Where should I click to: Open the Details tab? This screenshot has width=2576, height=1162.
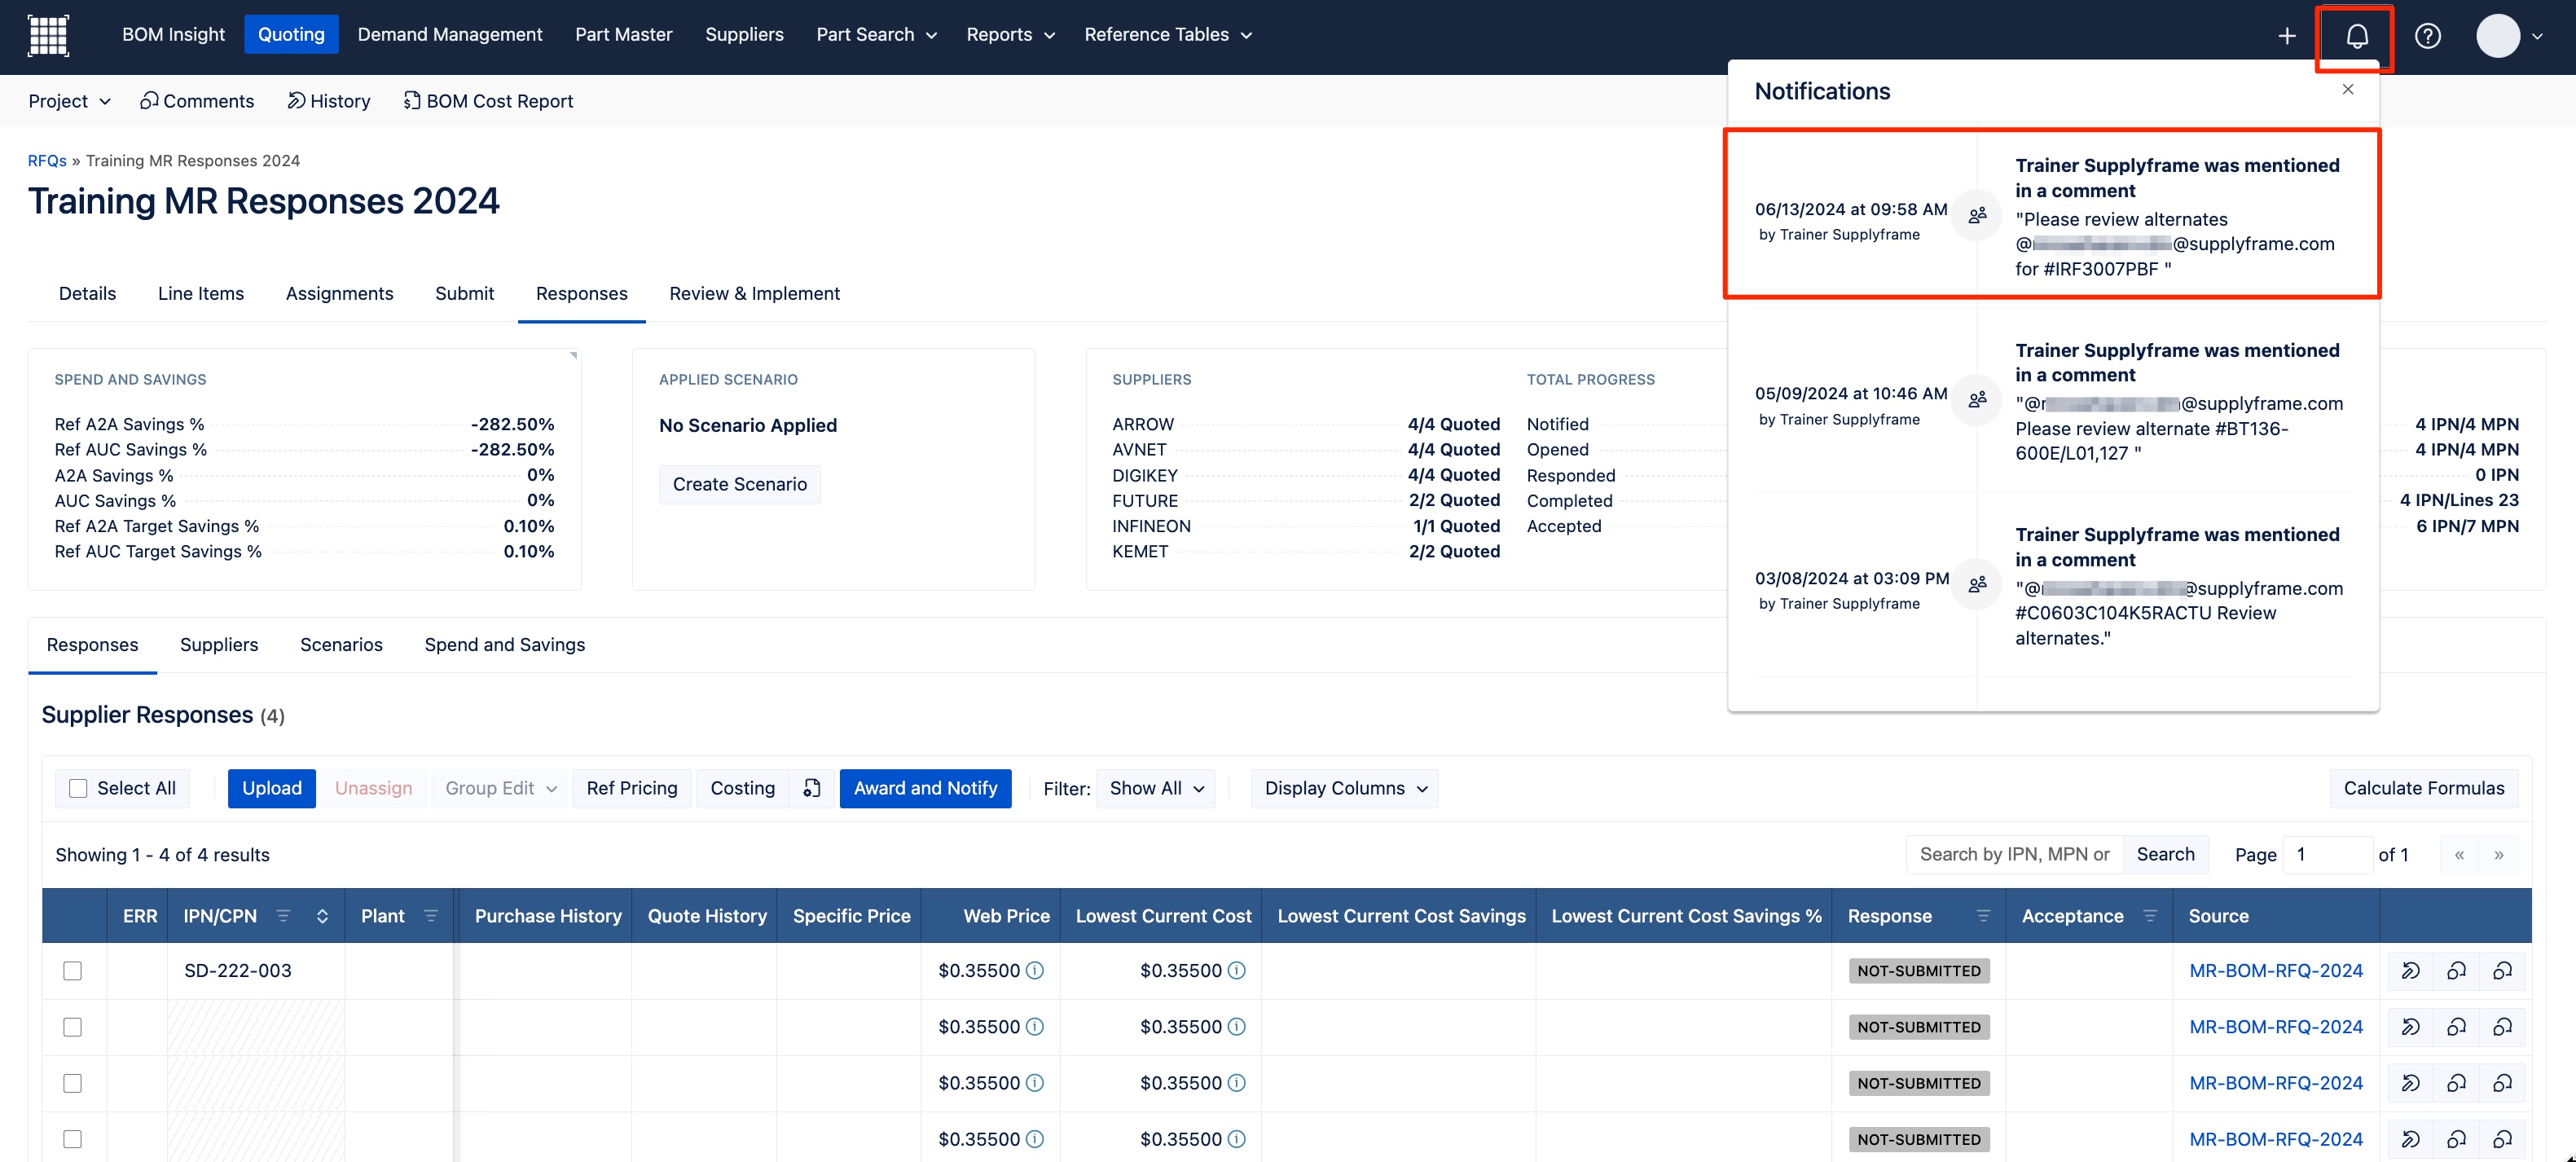(x=87, y=293)
